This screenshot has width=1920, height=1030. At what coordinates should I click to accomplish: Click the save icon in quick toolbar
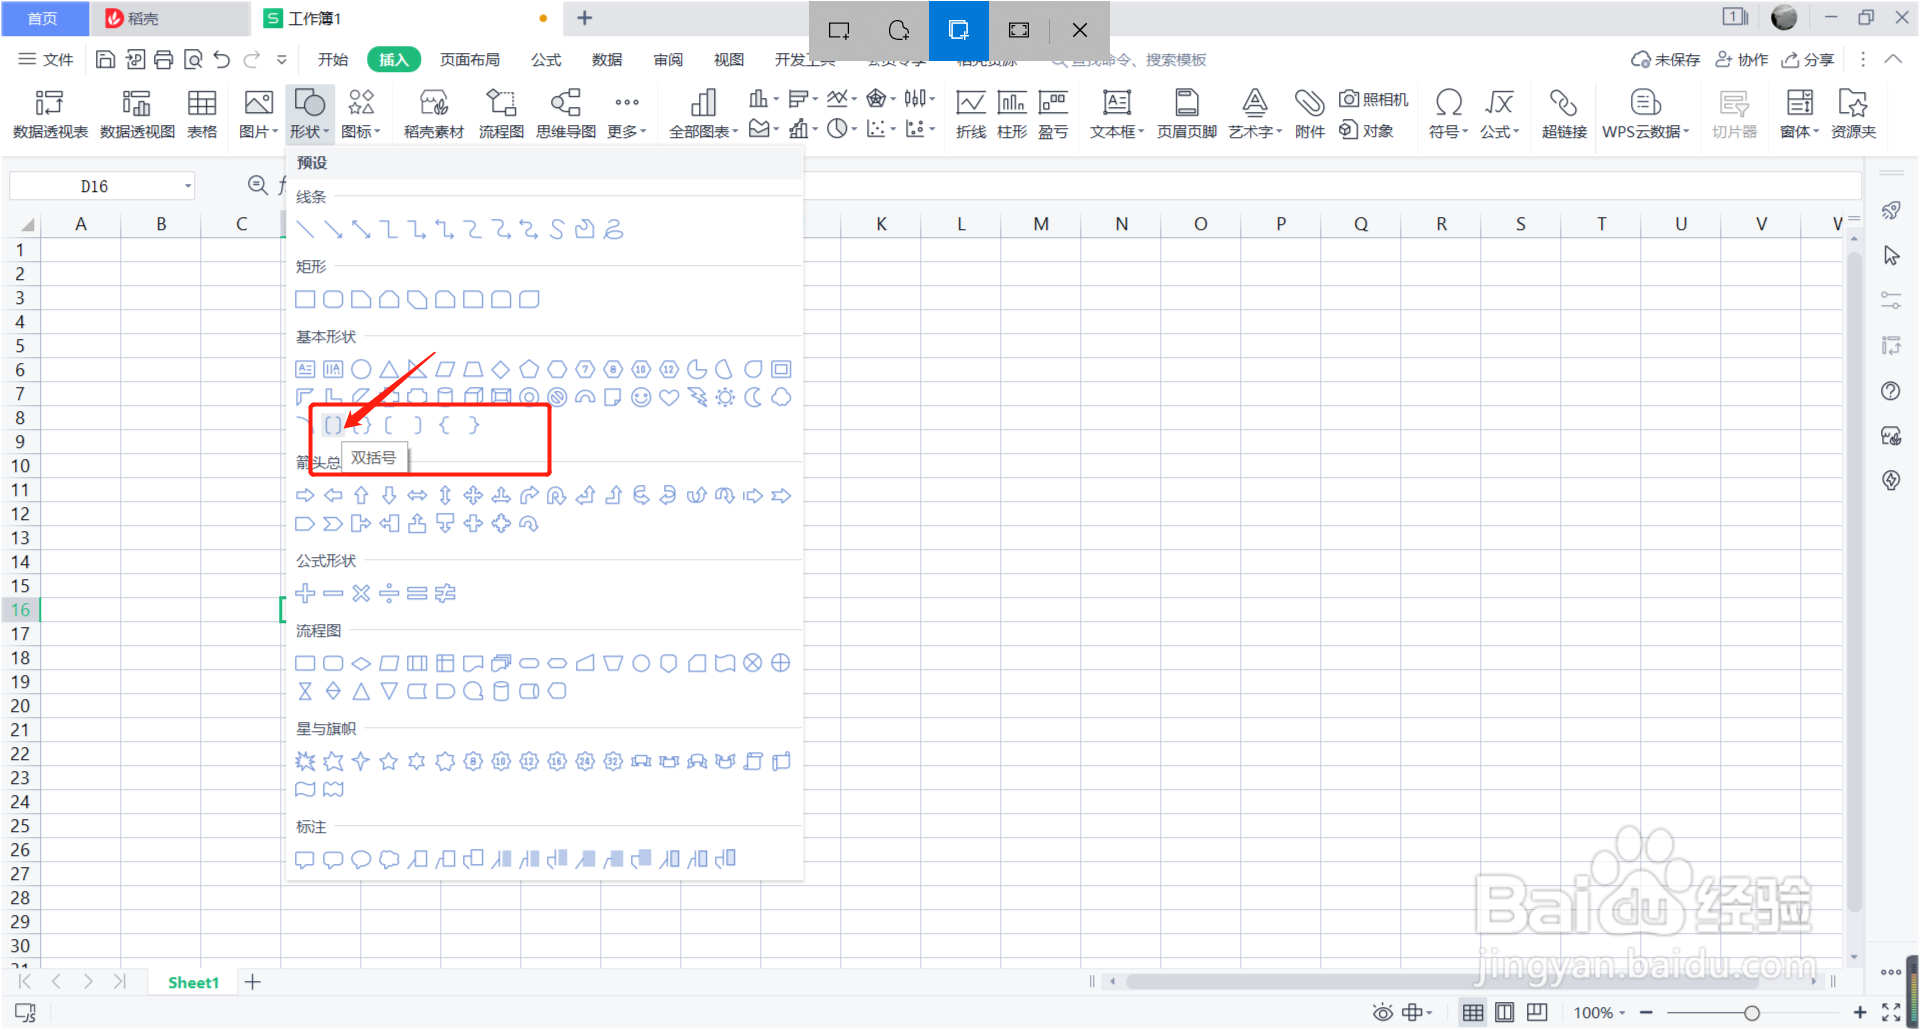coord(105,59)
